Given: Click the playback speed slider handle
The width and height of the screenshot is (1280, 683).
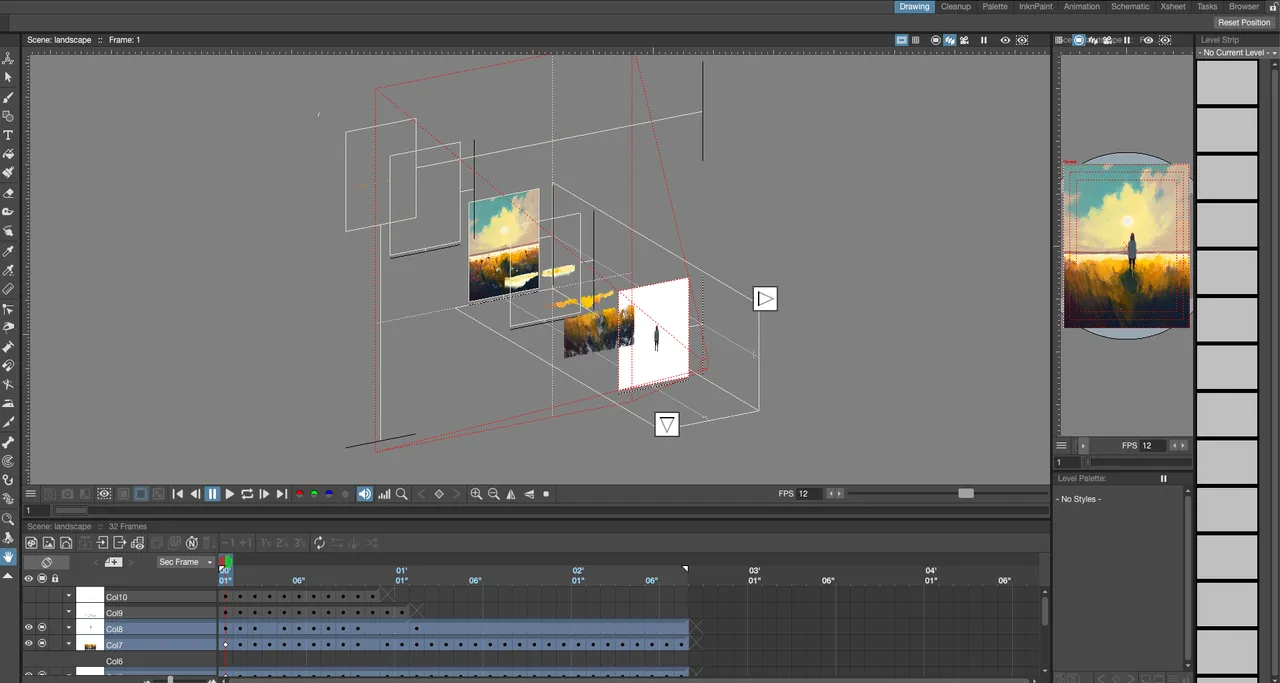Looking at the screenshot, I should point(966,494).
